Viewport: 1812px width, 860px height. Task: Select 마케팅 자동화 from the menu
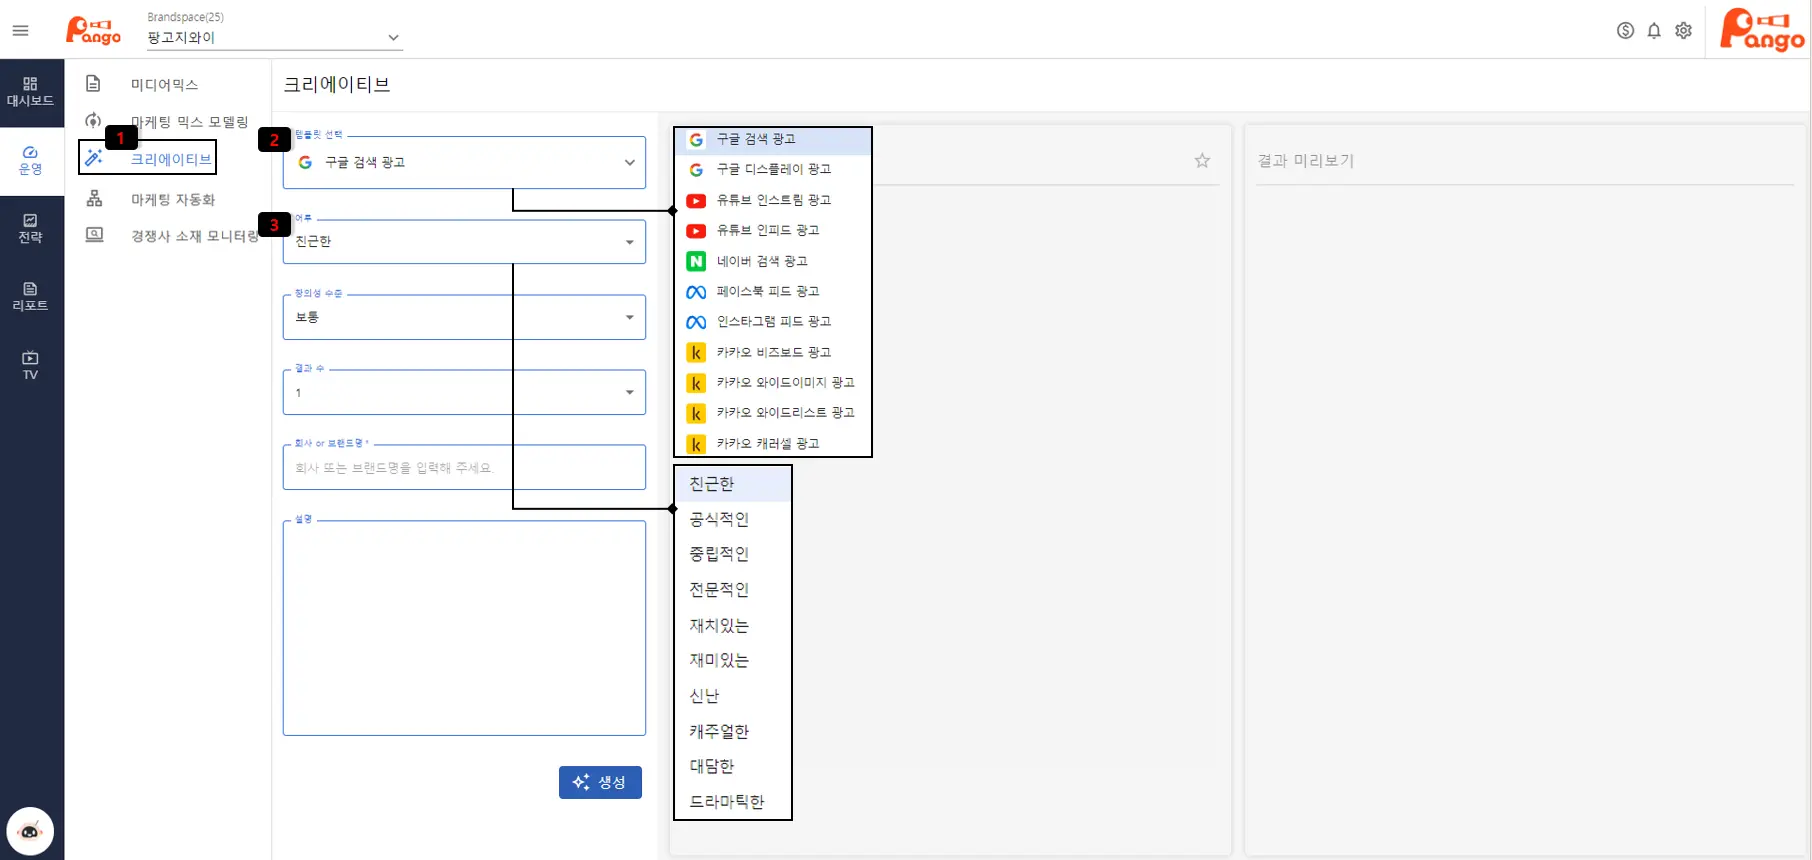pos(172,200)
